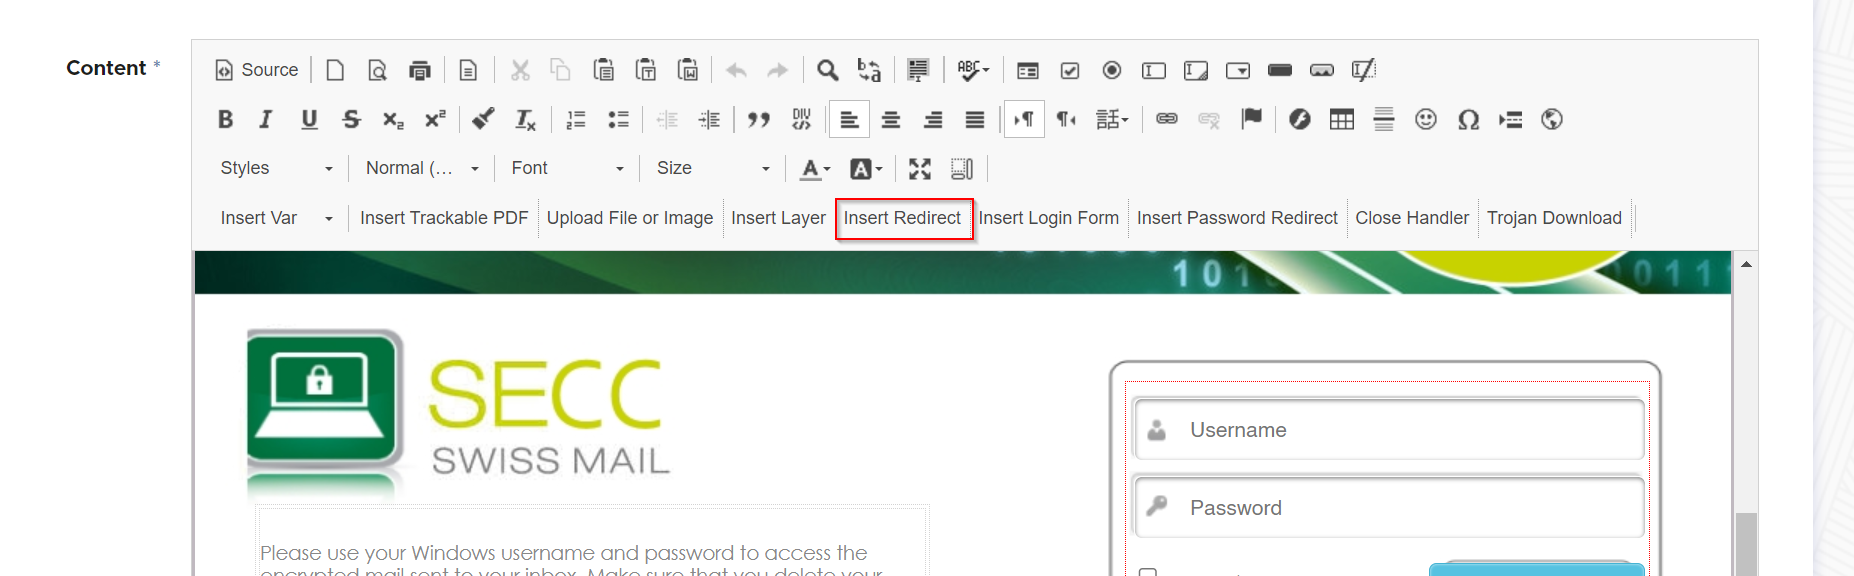Insert an Image Button icon
The height and width of the screenshot is (576, 1854).
pyautogui.click(x=1322, y=70)
